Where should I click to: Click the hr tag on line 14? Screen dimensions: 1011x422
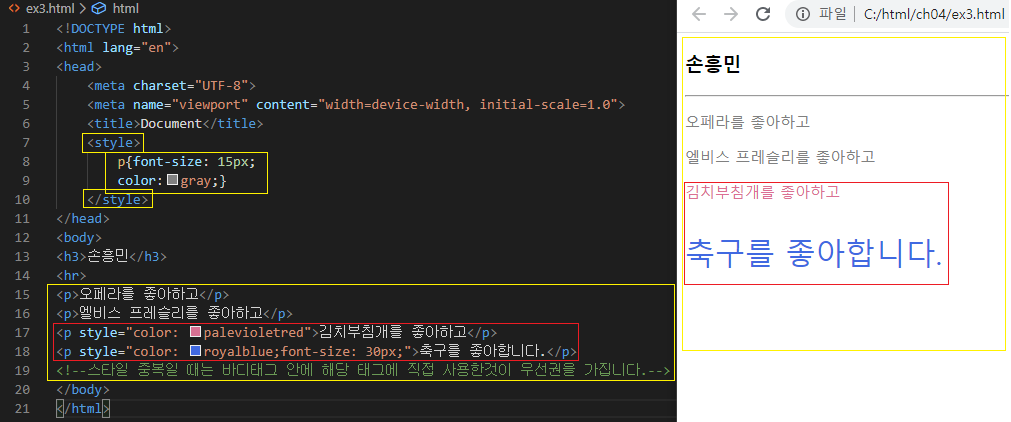coord(71,276)
